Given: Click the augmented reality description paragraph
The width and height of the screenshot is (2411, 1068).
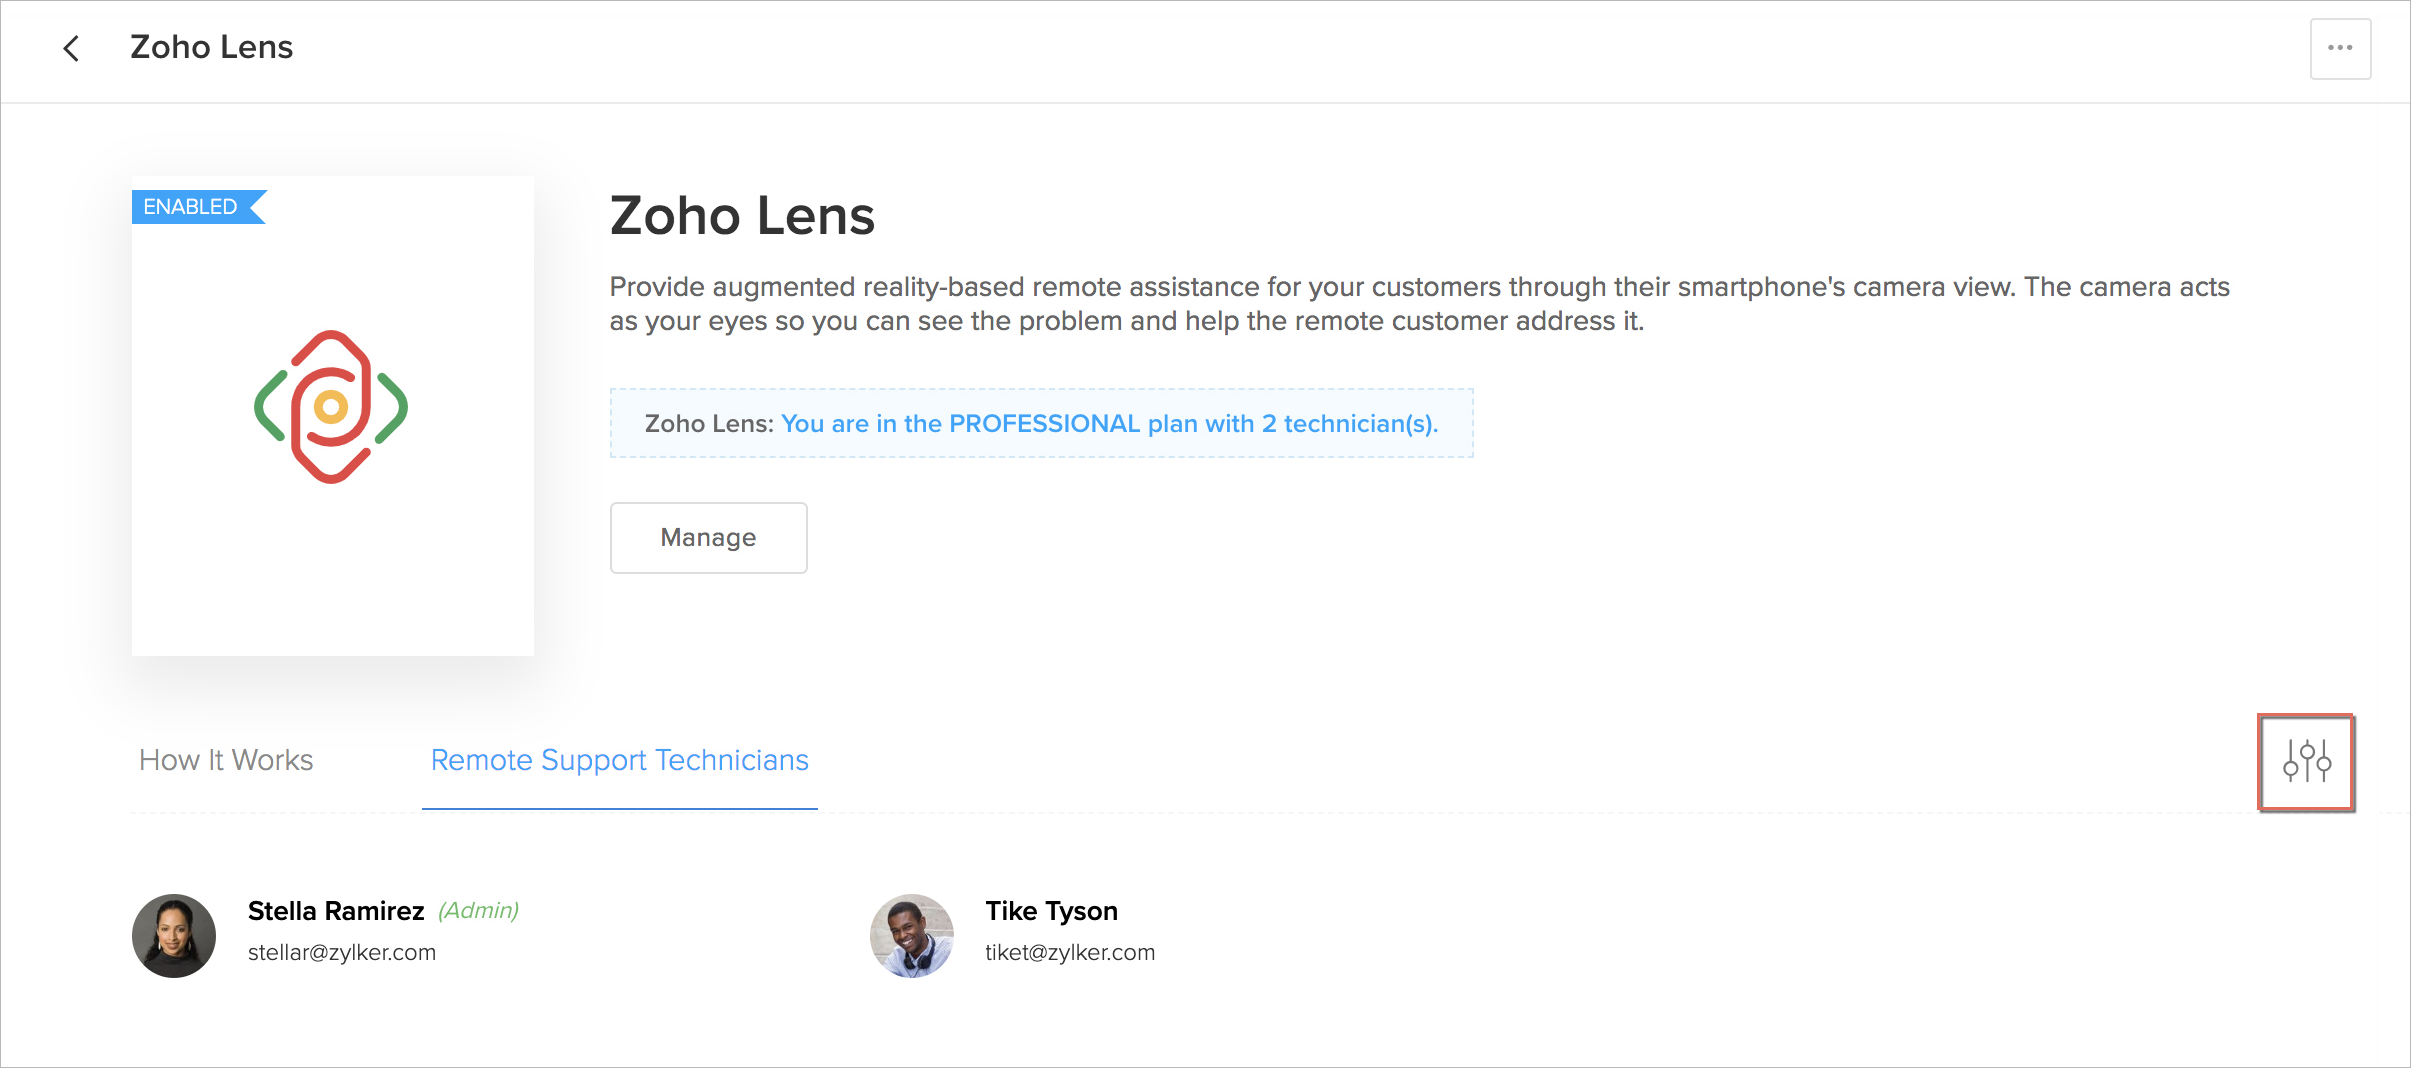Looking at the screenshot, I should pos(1419,304).
